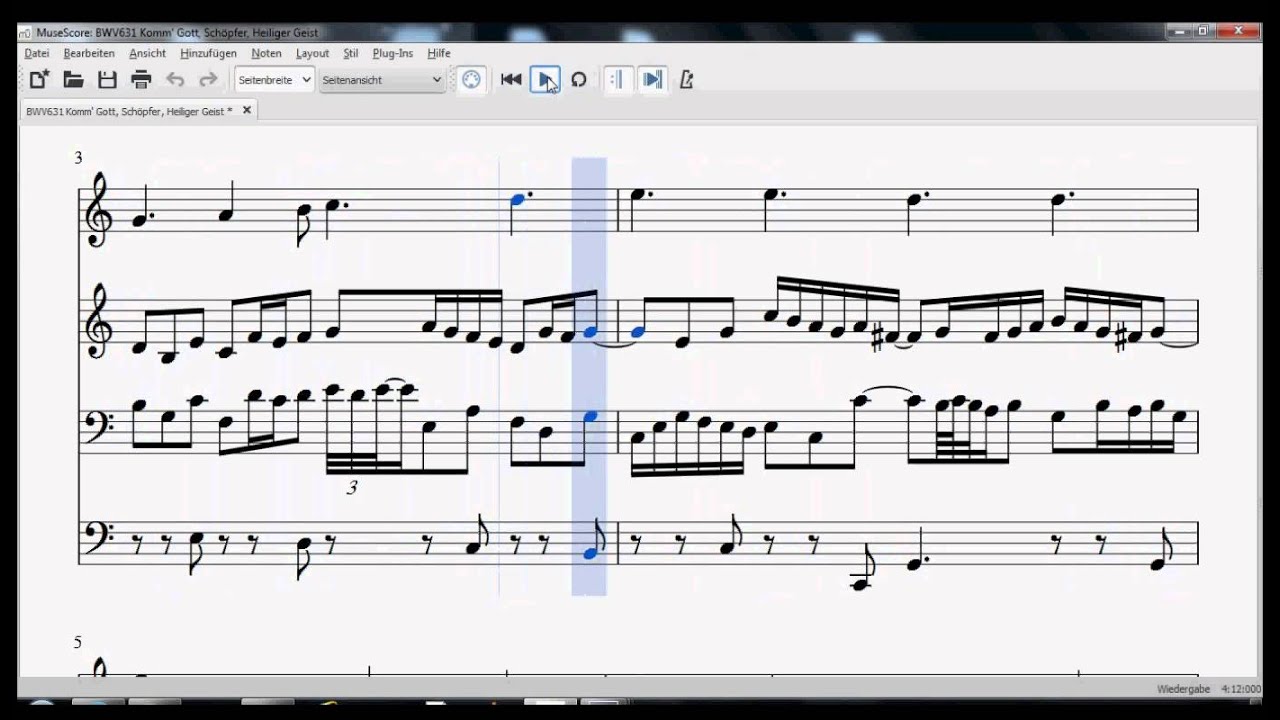Open the Hilfe menu
The height and width of the screenshot is (720, 1280).
click(438, 53)
